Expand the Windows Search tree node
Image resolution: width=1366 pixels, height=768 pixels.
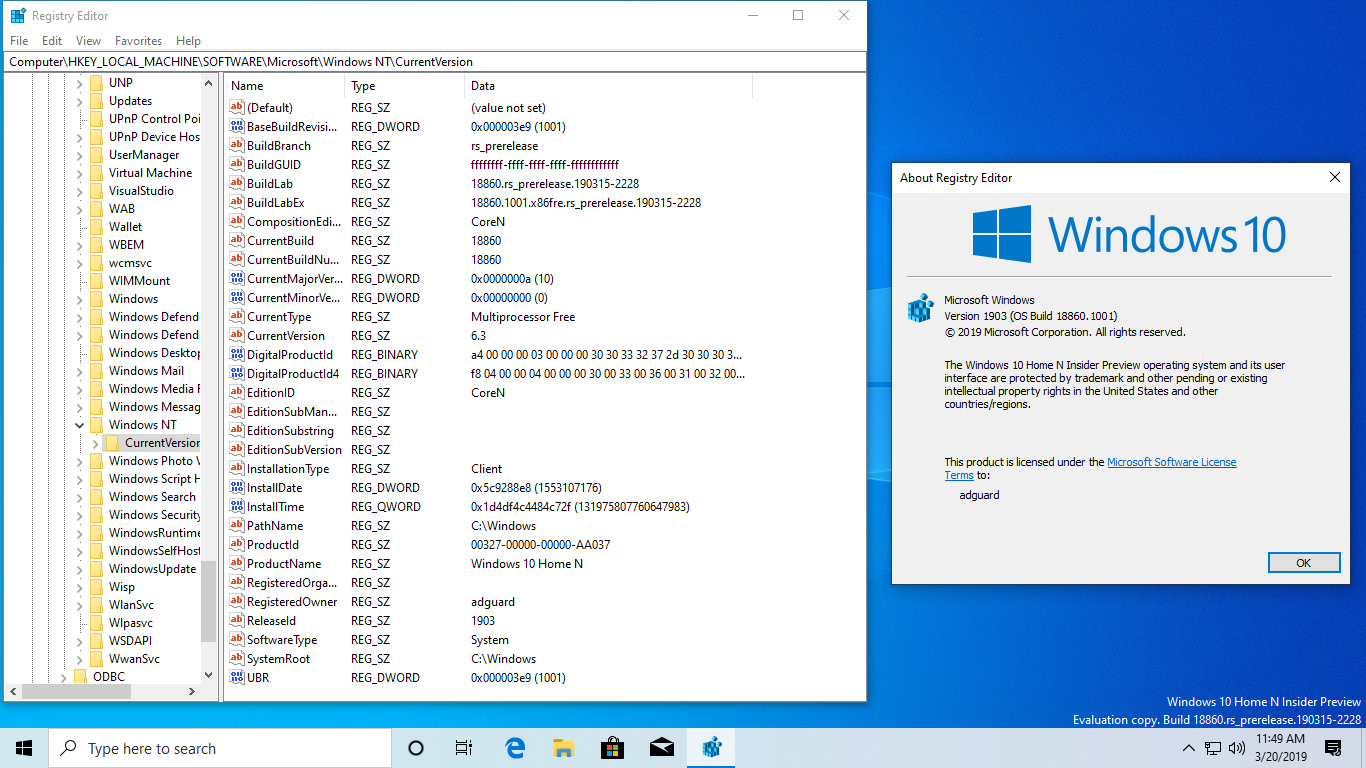coord(80,497)
